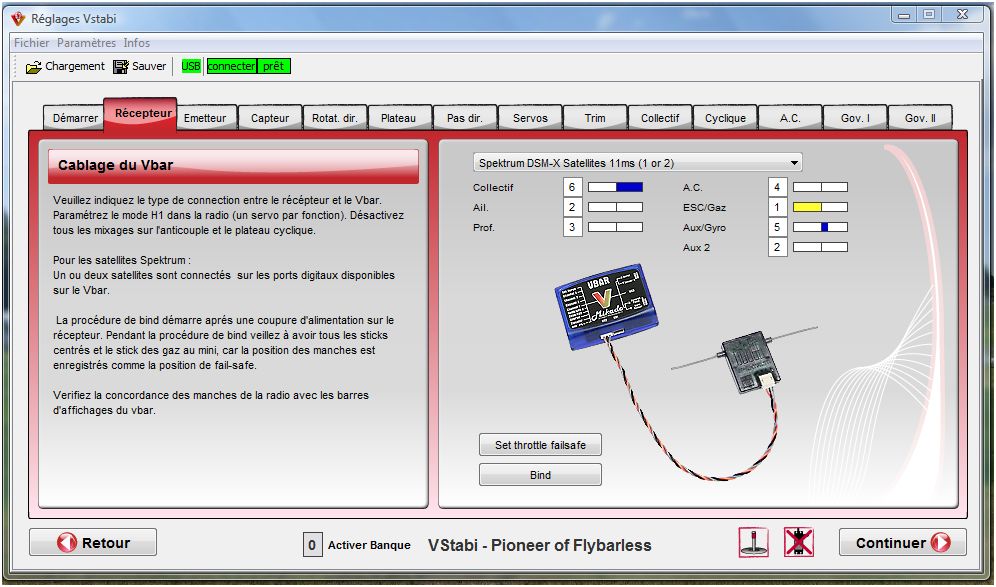996x587 pixels.
Task: Click the A.C. channel number field
Action: point(777,187)
